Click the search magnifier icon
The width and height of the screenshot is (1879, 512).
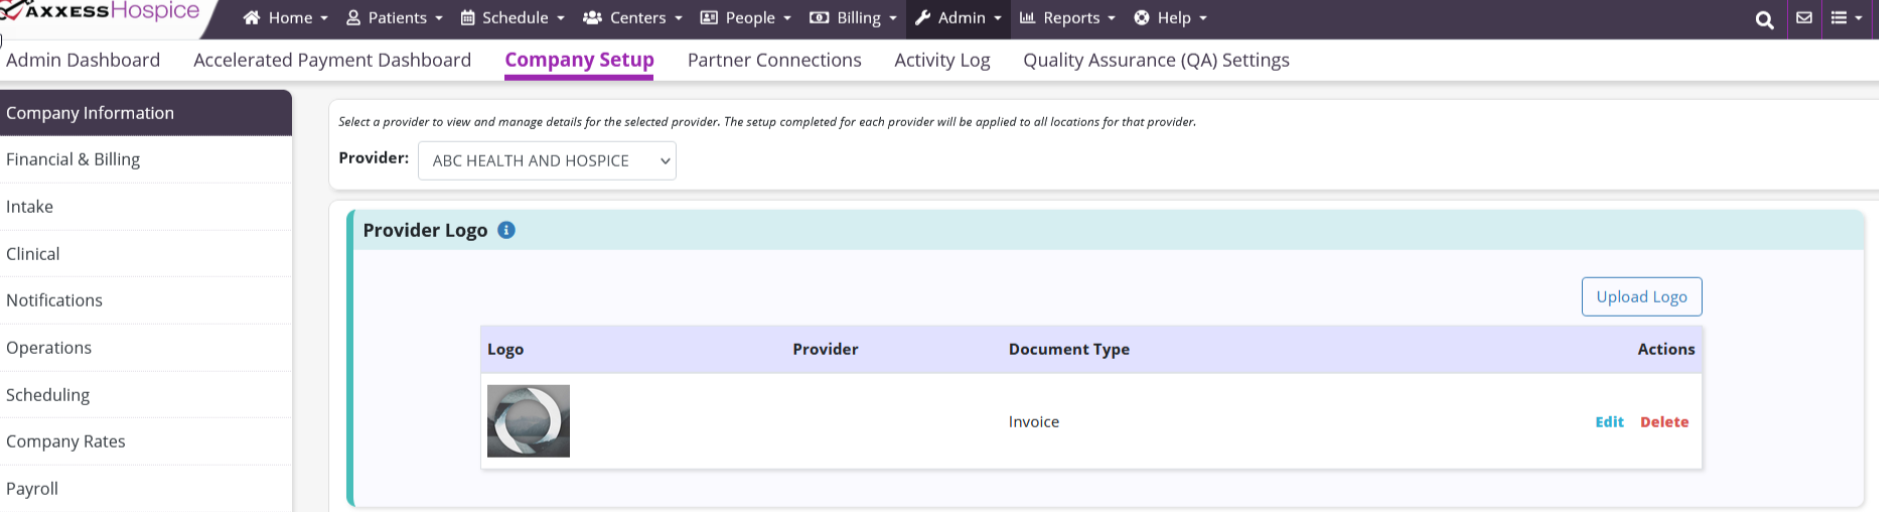[1764, 19]
